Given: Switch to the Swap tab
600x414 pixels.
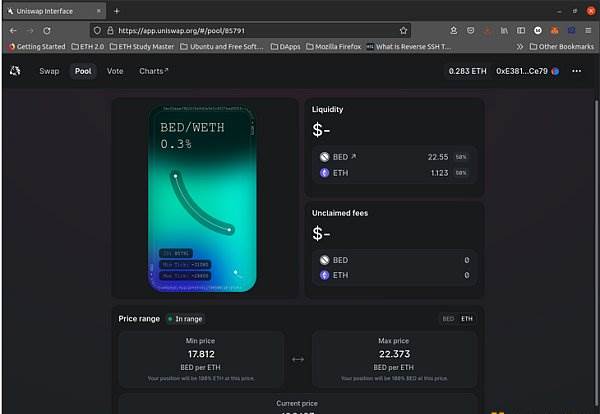Looking at the screenshot, I should click(49, 71).
